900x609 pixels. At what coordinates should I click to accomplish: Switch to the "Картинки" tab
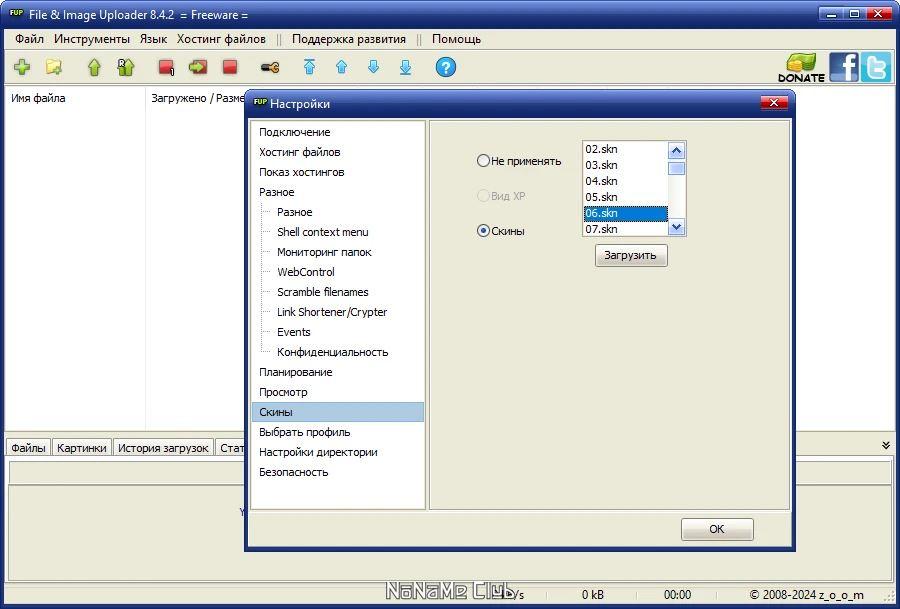pos(82,448)
